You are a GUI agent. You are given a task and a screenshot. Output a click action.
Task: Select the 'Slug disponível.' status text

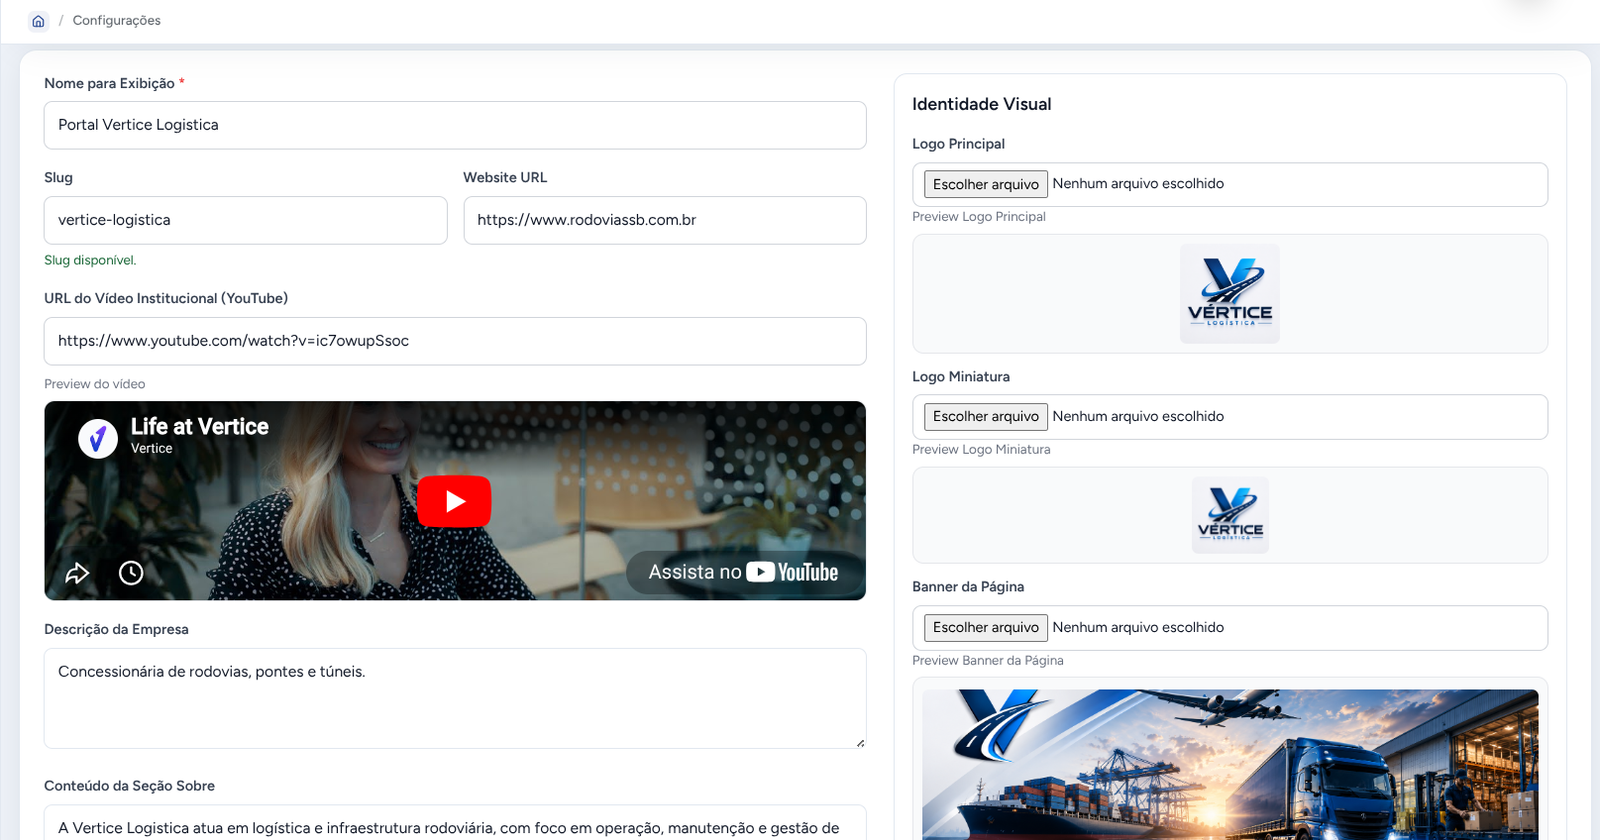[x=90, y=260]
